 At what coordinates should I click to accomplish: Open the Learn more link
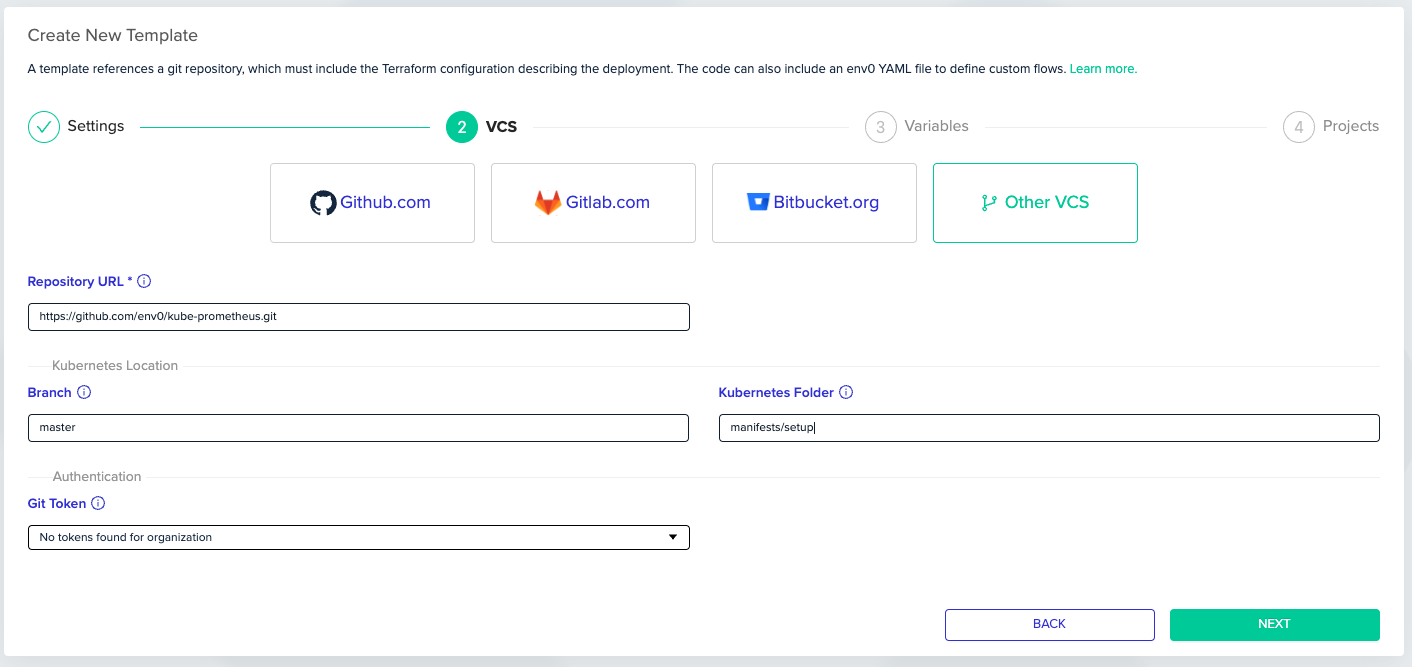tap(1103, 69)
